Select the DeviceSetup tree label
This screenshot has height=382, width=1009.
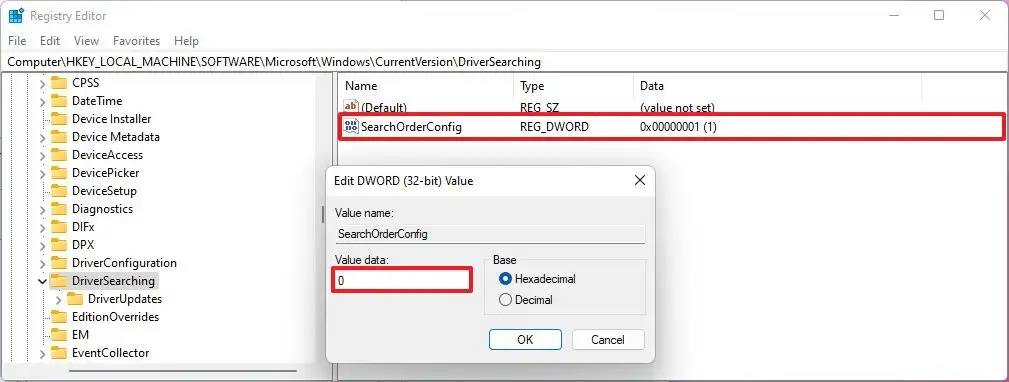click(x=104, y=191)
